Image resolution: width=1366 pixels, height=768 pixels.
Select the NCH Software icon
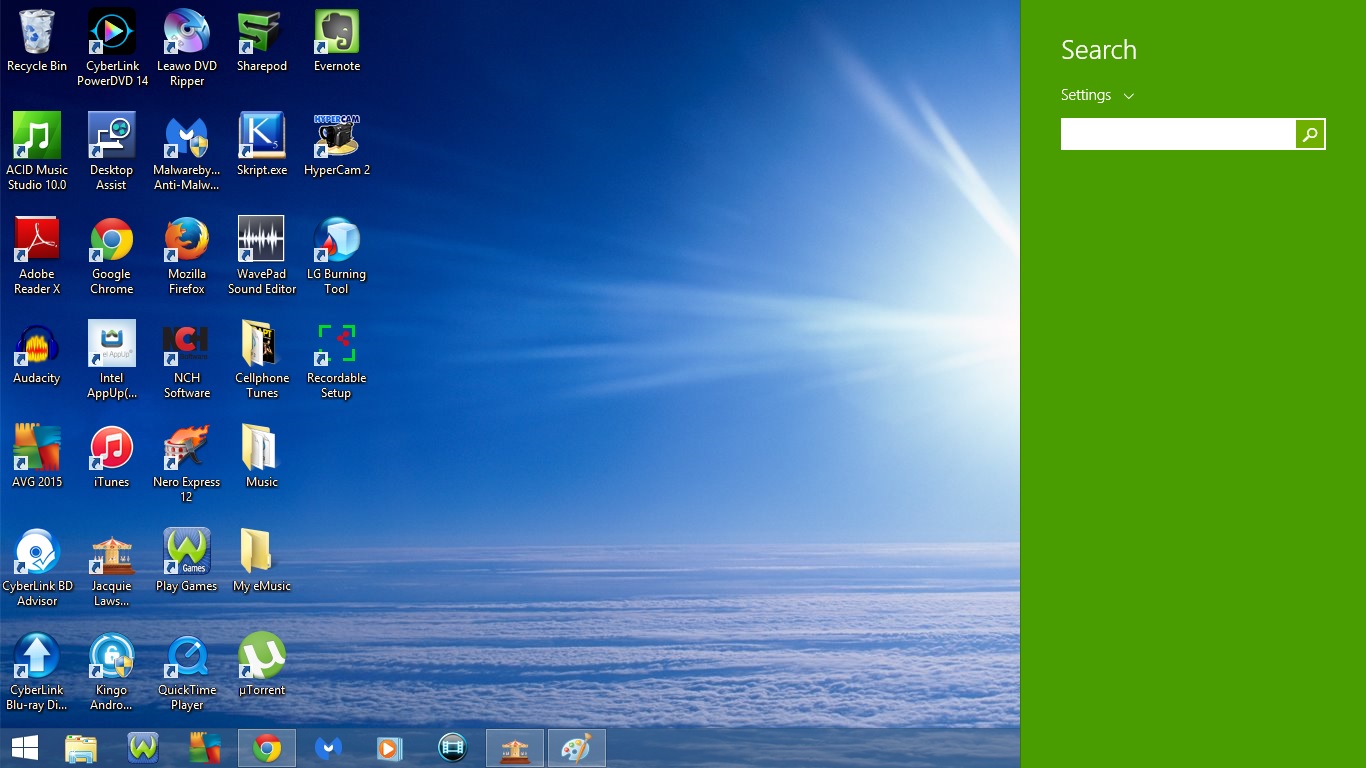pos(187,360)
